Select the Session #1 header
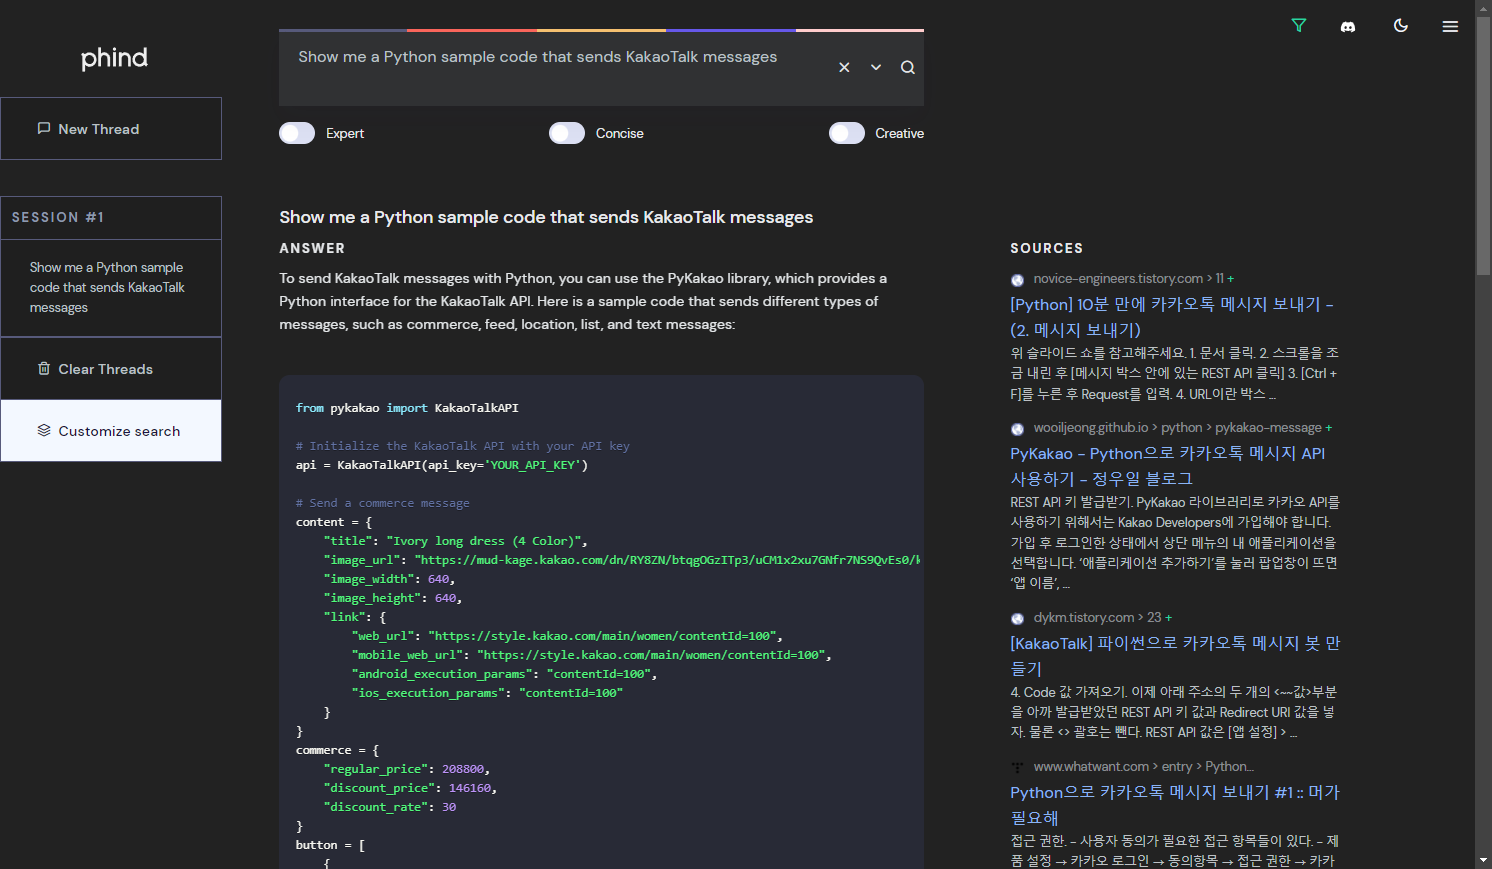Image resolution: width=1492 pixels, height=869 pixels. pos(111,217)
